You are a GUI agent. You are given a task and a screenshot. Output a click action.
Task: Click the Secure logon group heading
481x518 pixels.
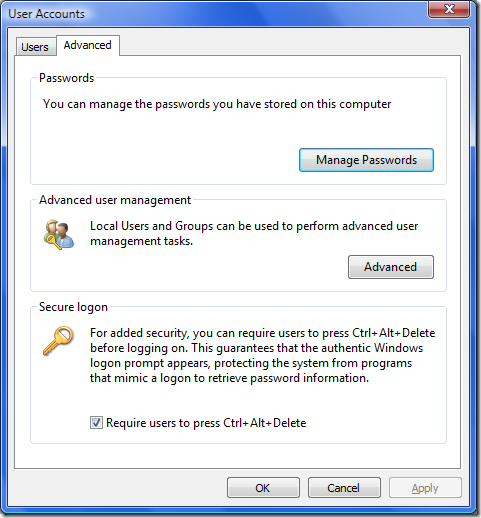click(x=73, y=307)
